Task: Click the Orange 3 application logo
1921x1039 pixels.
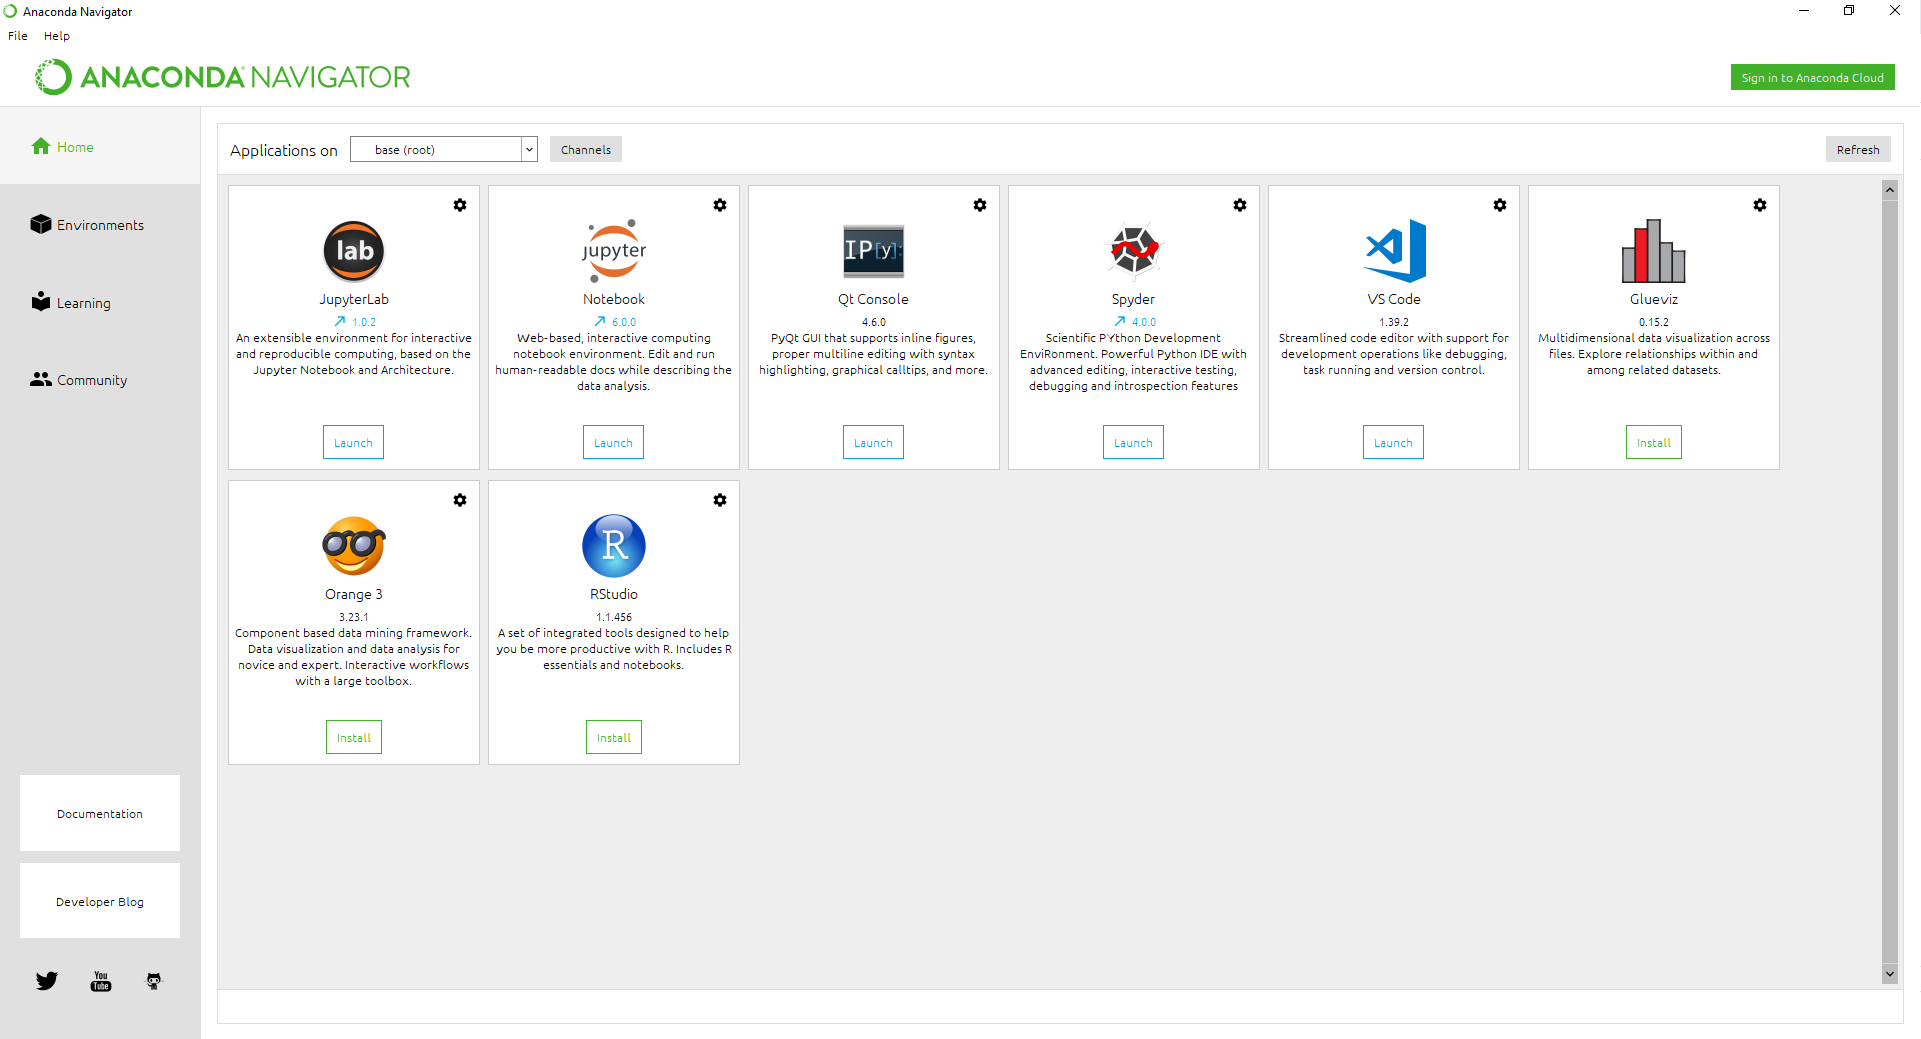Action: 354,546
